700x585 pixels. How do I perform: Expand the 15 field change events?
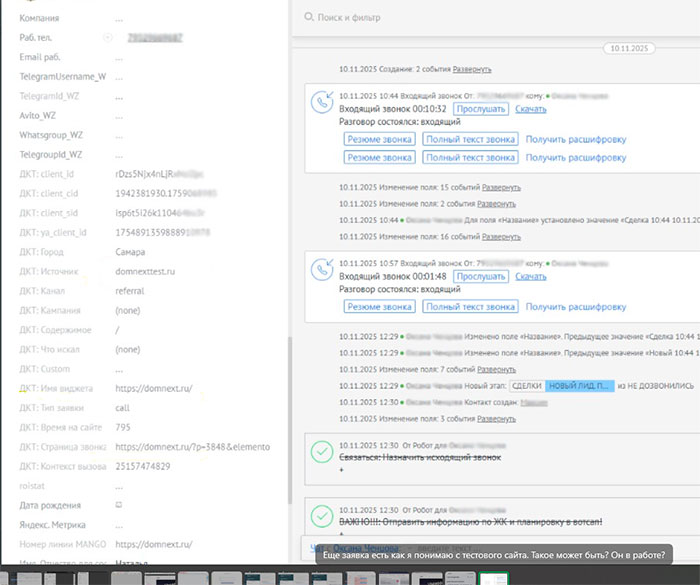(x=501, y=188)
